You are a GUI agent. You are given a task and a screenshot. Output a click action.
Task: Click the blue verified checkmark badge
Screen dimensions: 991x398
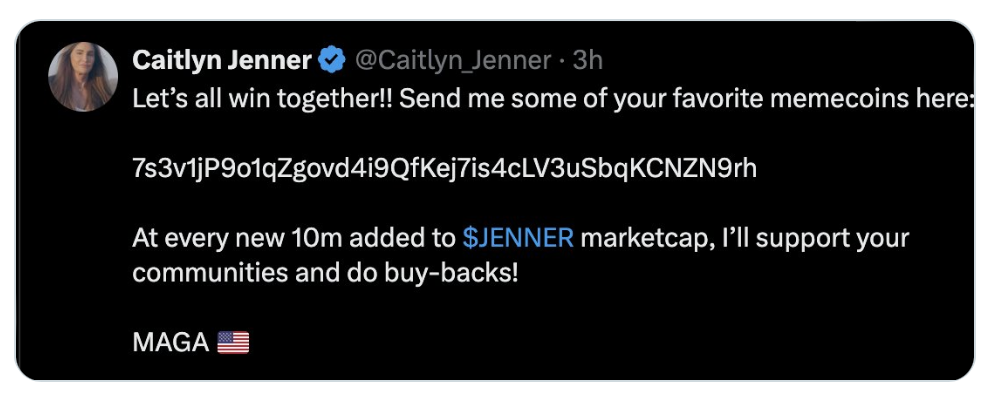332,61
